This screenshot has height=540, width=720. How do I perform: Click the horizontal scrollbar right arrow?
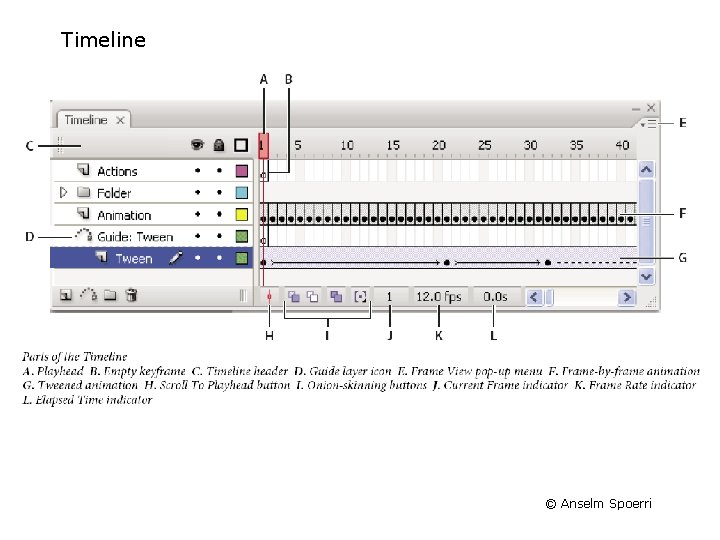click(626, 297)
